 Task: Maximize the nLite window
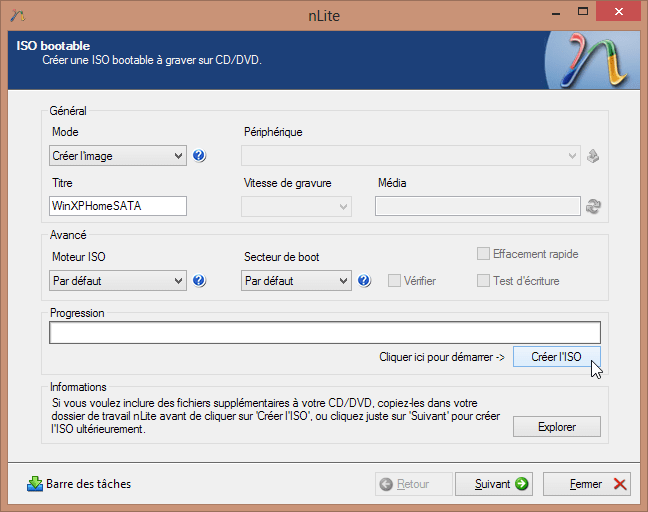(x=583, y=12)
